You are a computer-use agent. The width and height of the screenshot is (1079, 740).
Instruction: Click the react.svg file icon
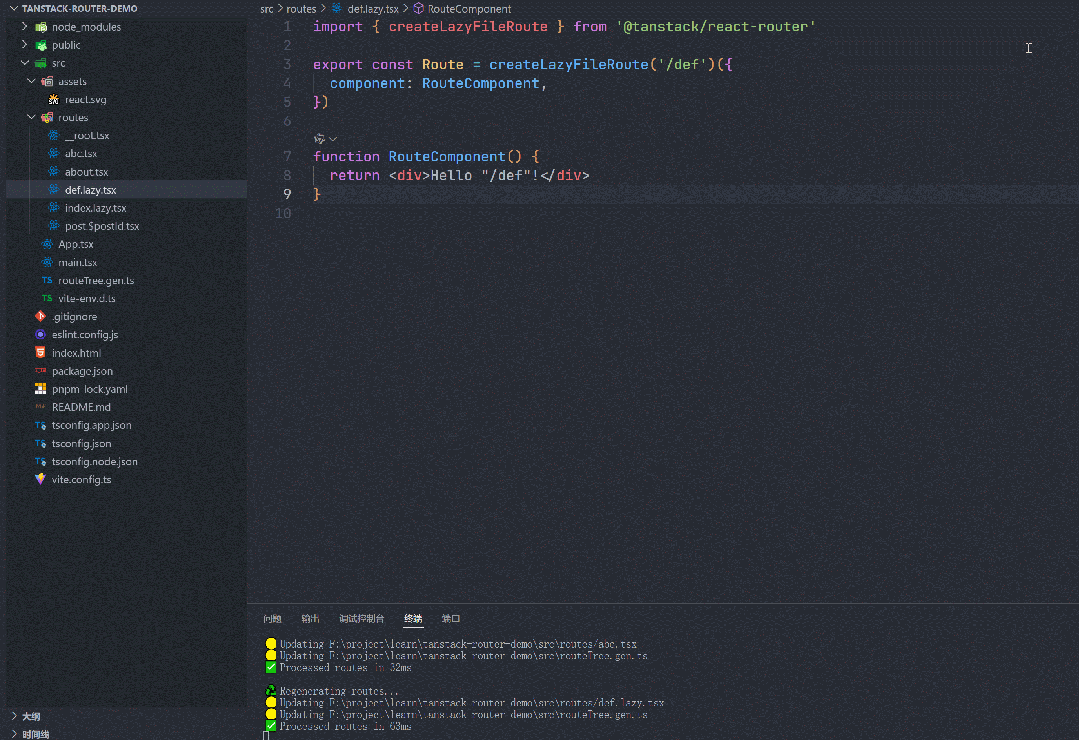pyautogui.click(x=54, y=99)
